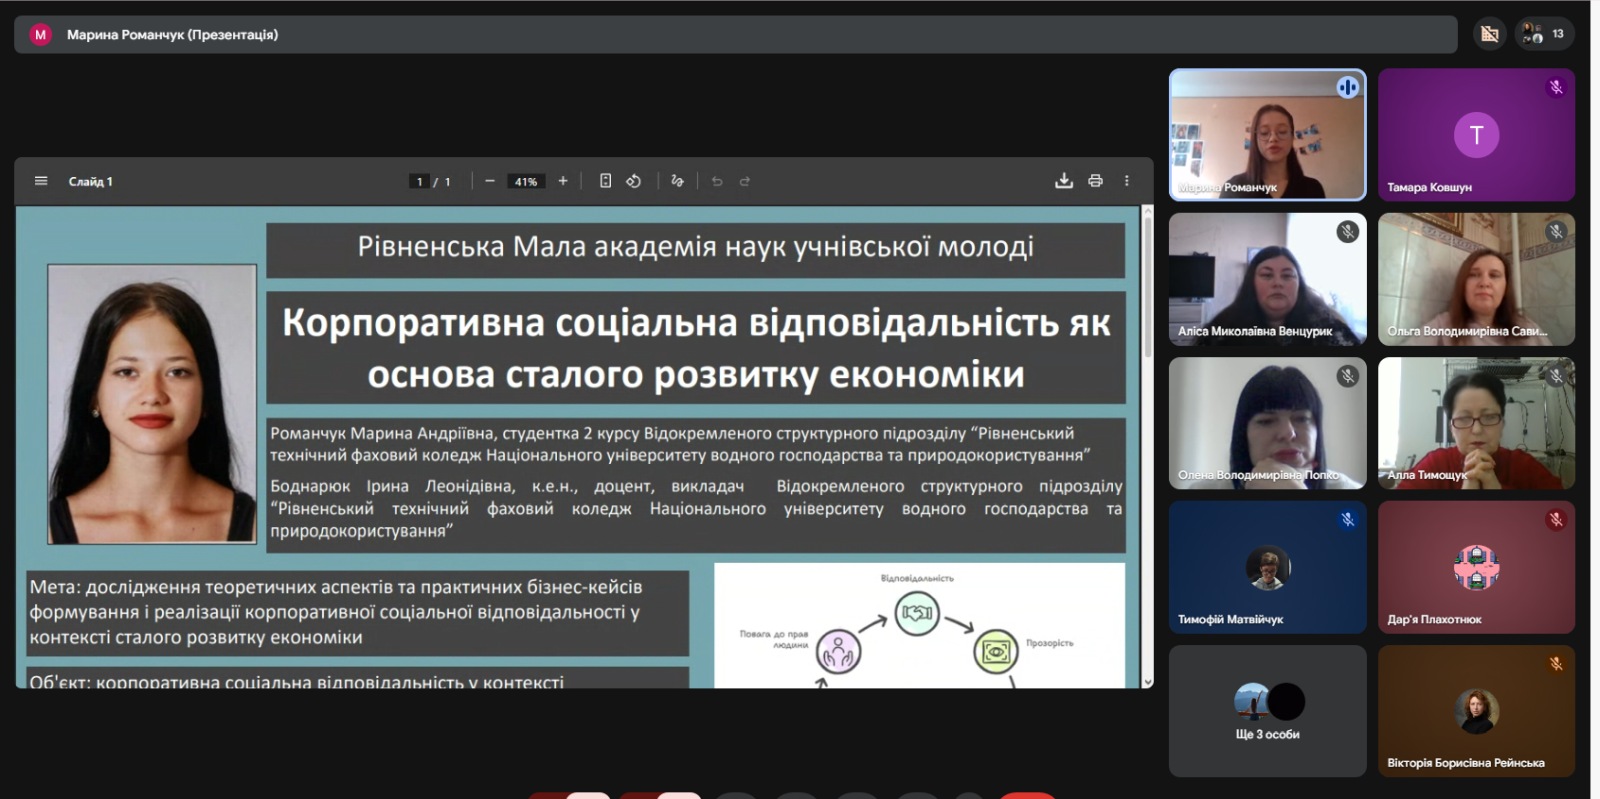Print the presentation slide
Screen dimensions: 1600x799
[x=1095, y=181]
